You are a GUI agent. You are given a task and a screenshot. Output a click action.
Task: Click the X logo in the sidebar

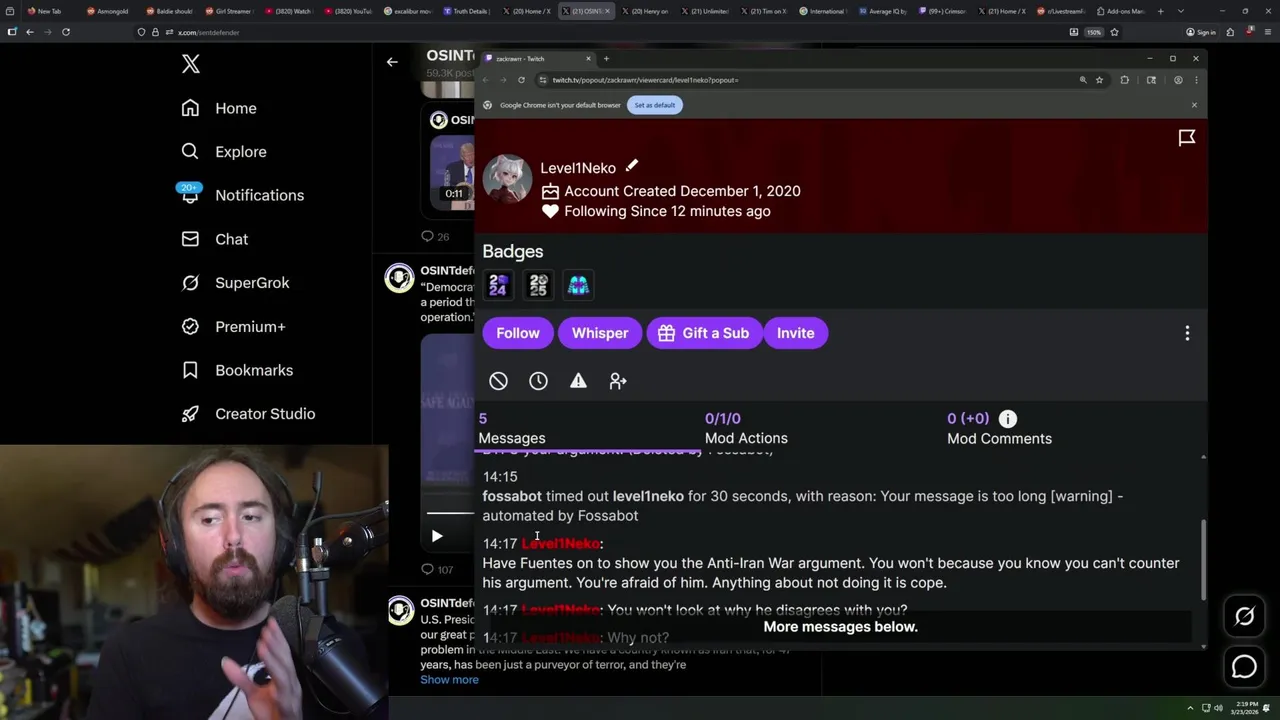pos(191,65)
